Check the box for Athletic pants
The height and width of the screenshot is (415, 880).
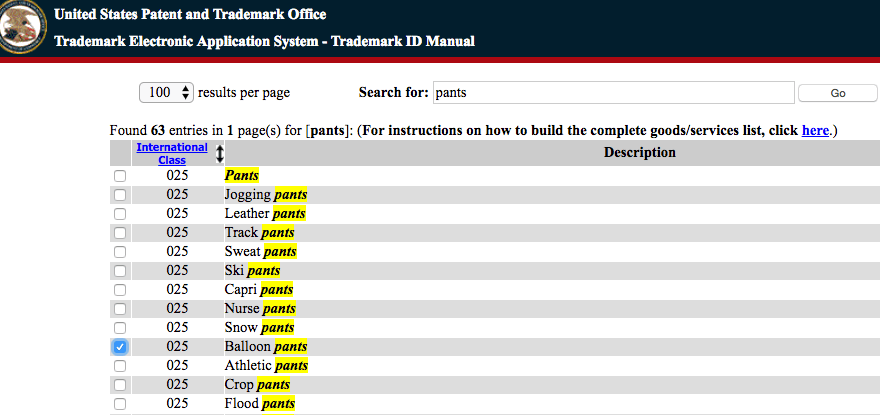[x=120, y=366]
